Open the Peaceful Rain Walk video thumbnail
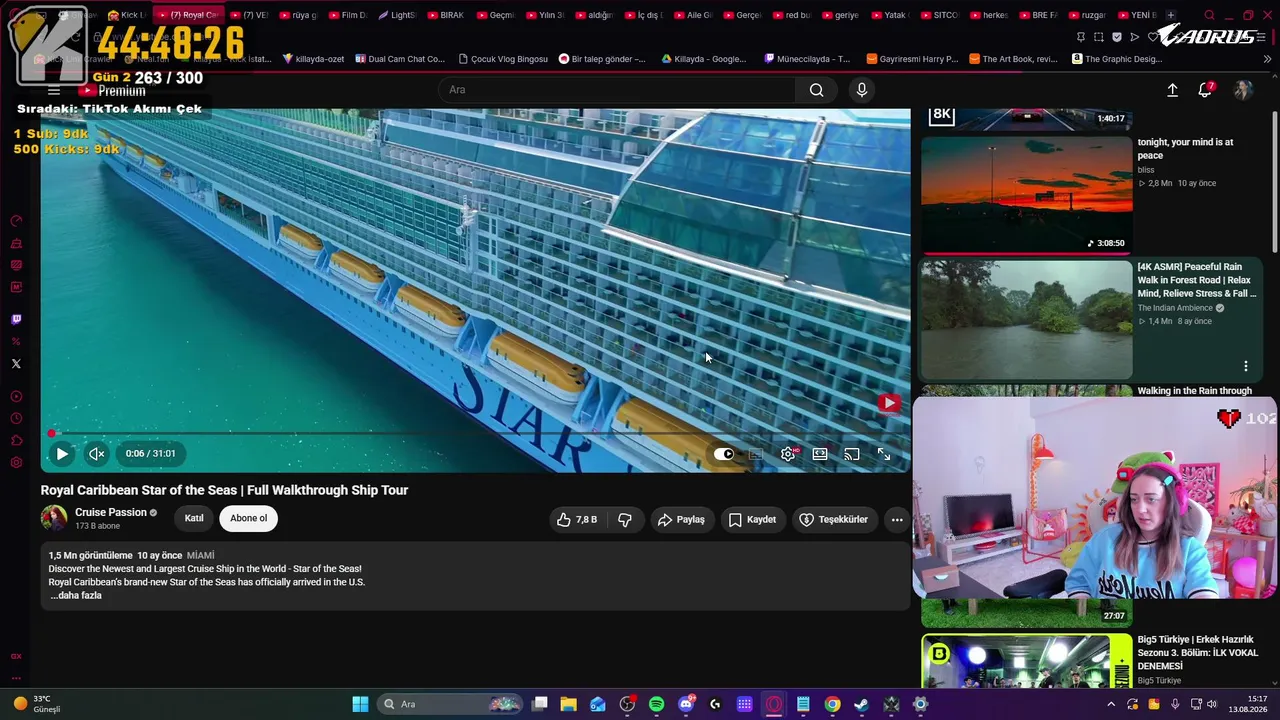1280x720 pixels. click(x=1027, y=320)
